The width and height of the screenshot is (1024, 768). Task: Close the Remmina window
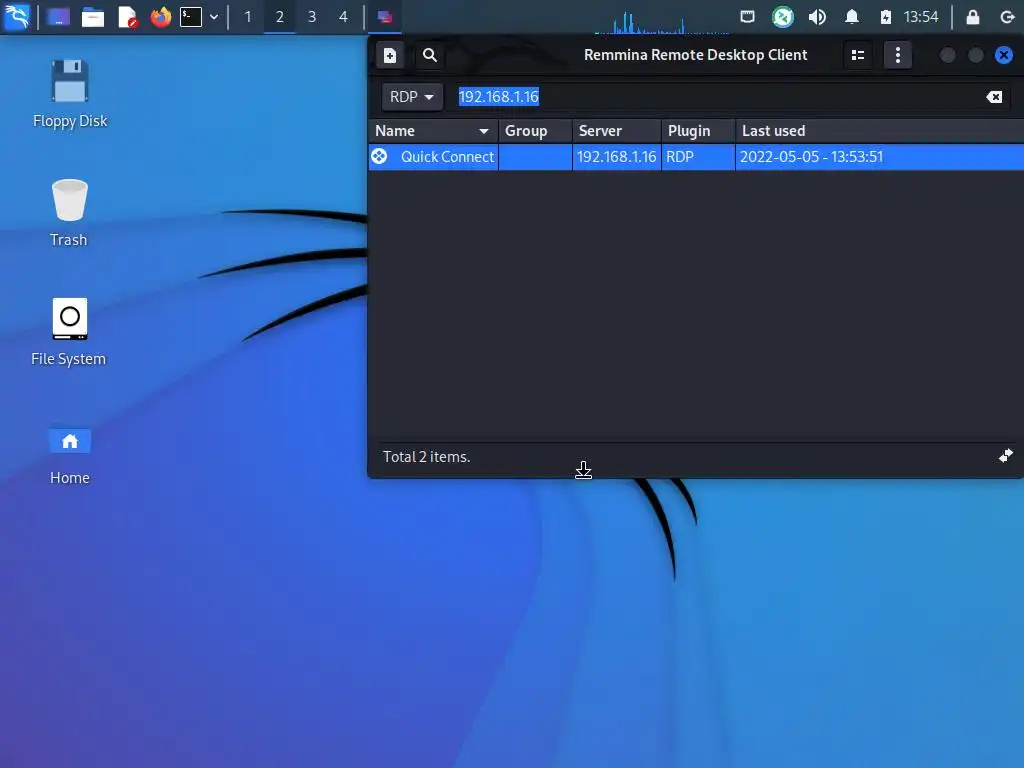(1004, 56)
